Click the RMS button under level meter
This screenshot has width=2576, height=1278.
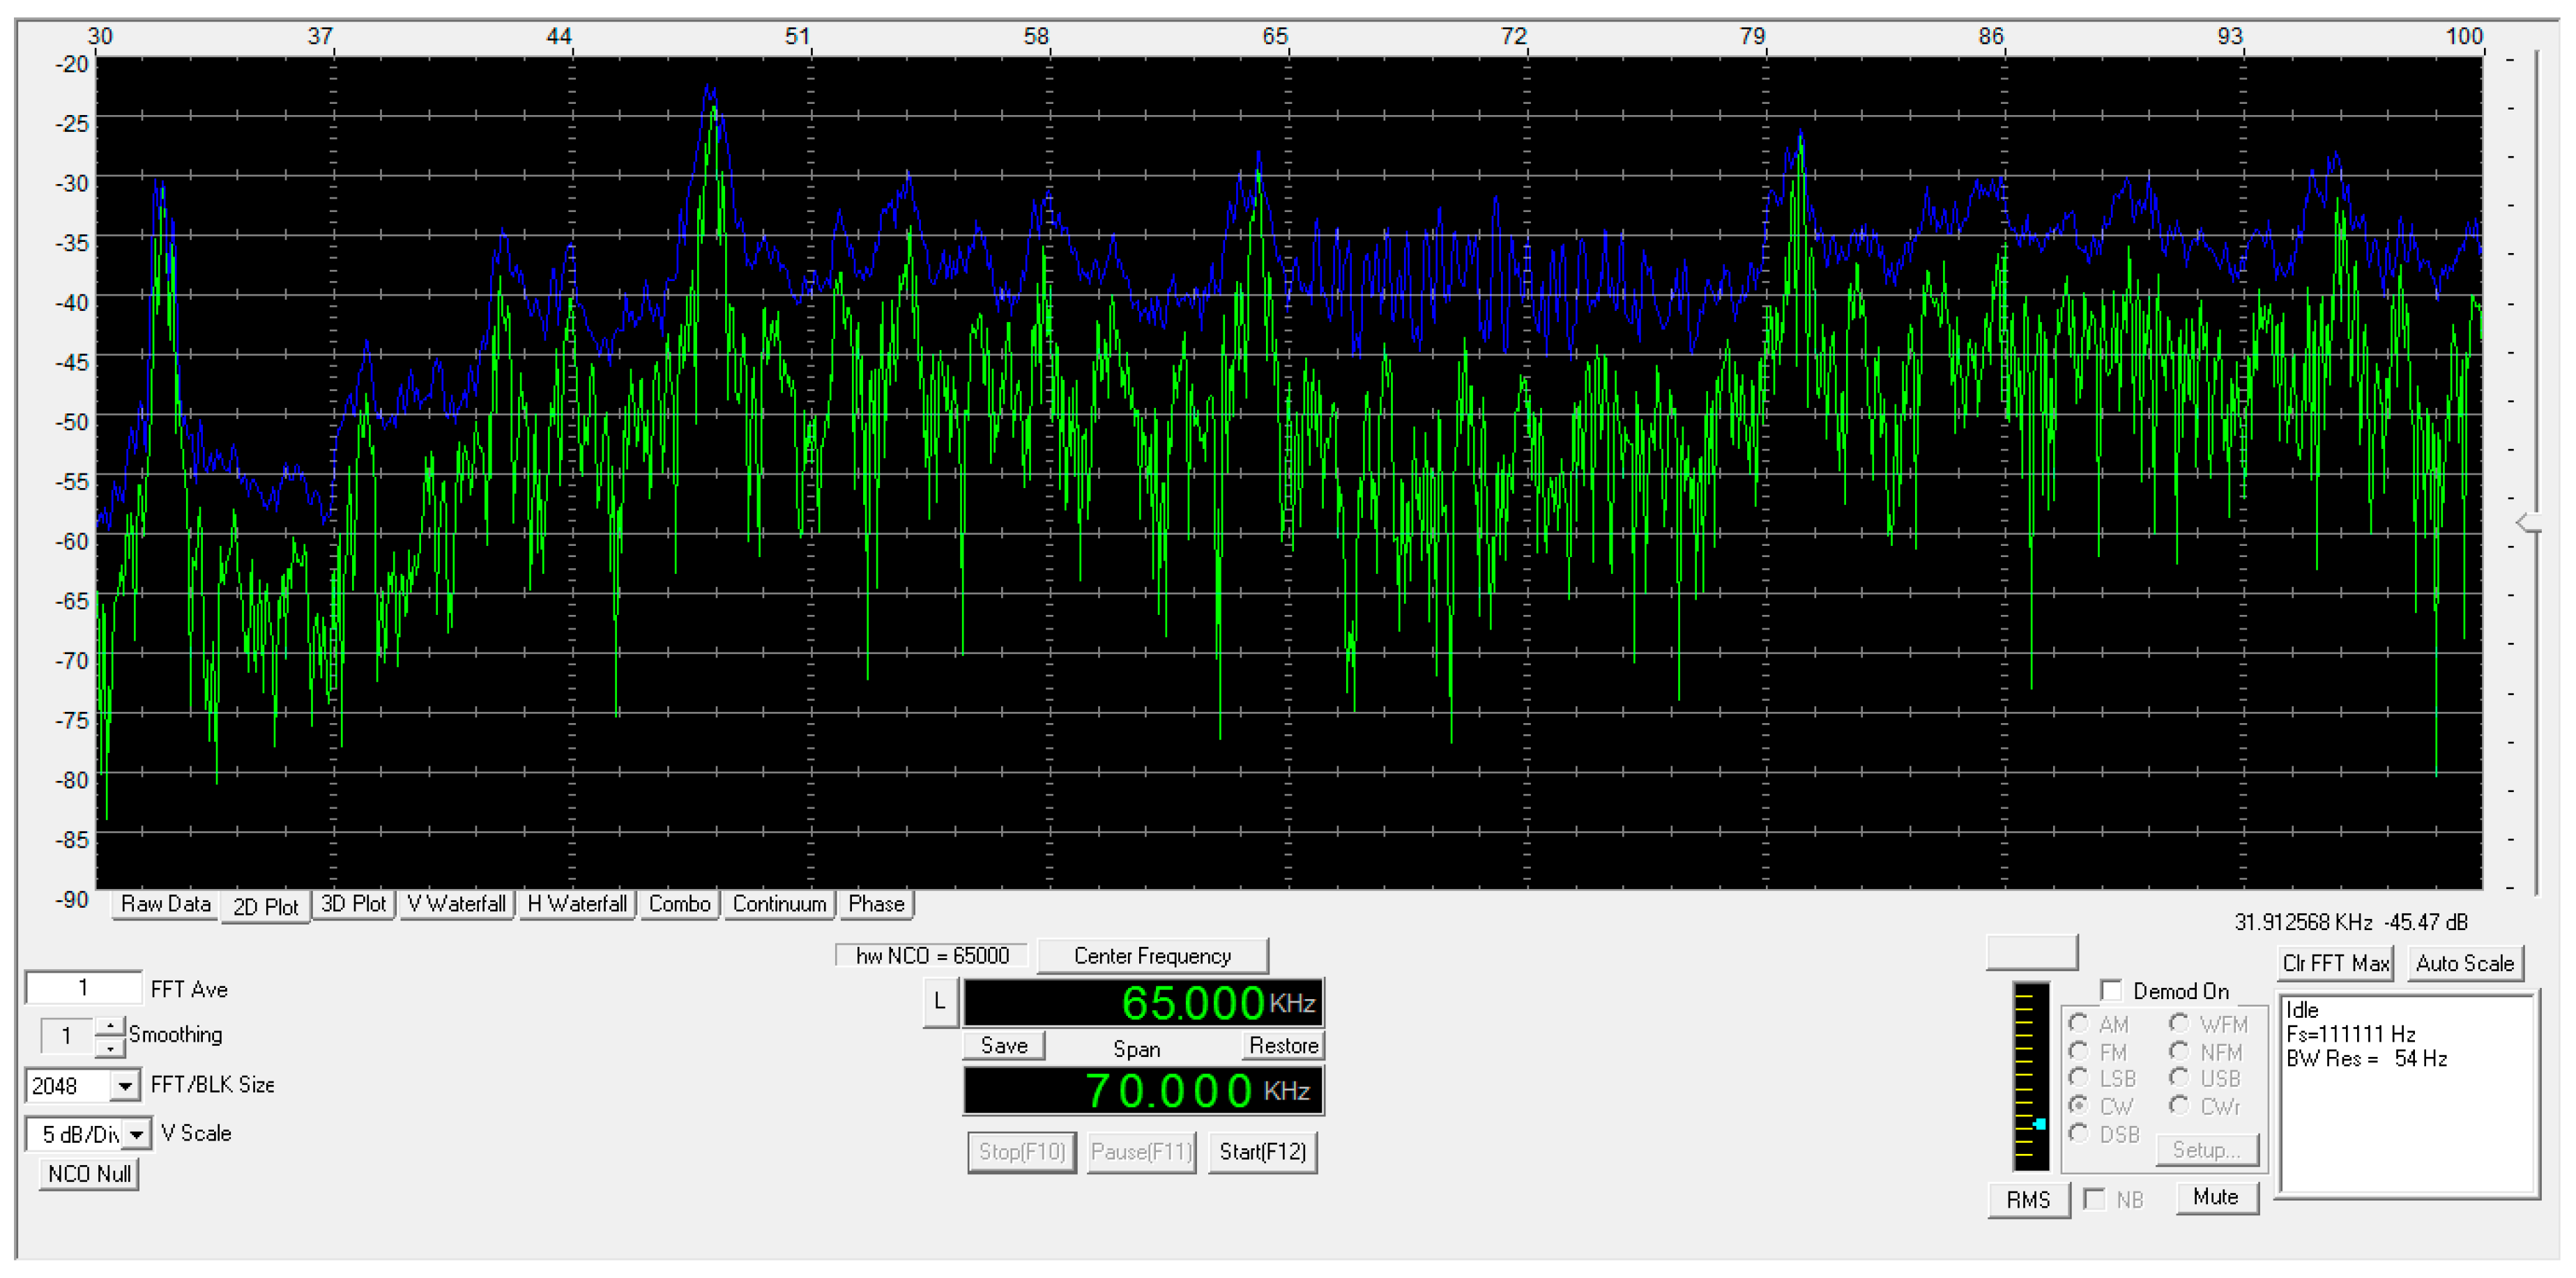2027,1199
